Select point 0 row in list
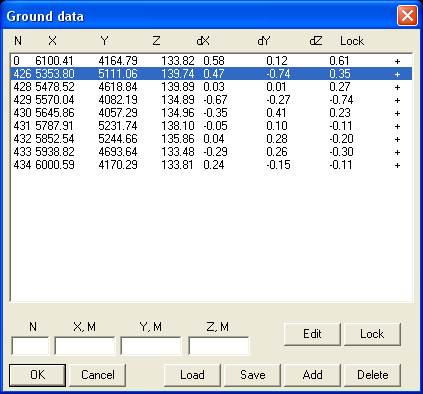This screenshot has height=394, width=423. coord(211,61)
